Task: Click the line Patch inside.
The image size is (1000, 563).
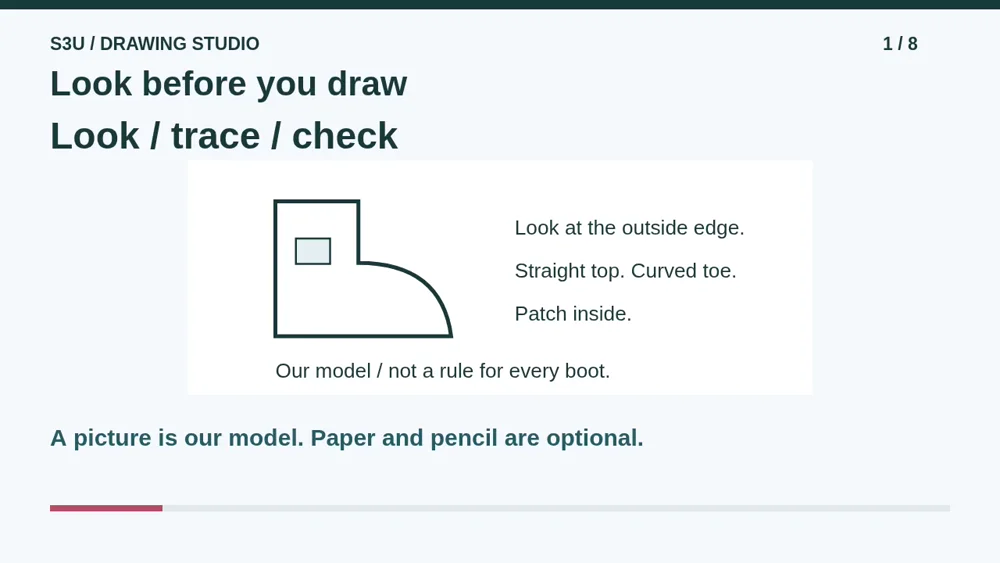Action: pyautogui.click(x=573, y=314)
